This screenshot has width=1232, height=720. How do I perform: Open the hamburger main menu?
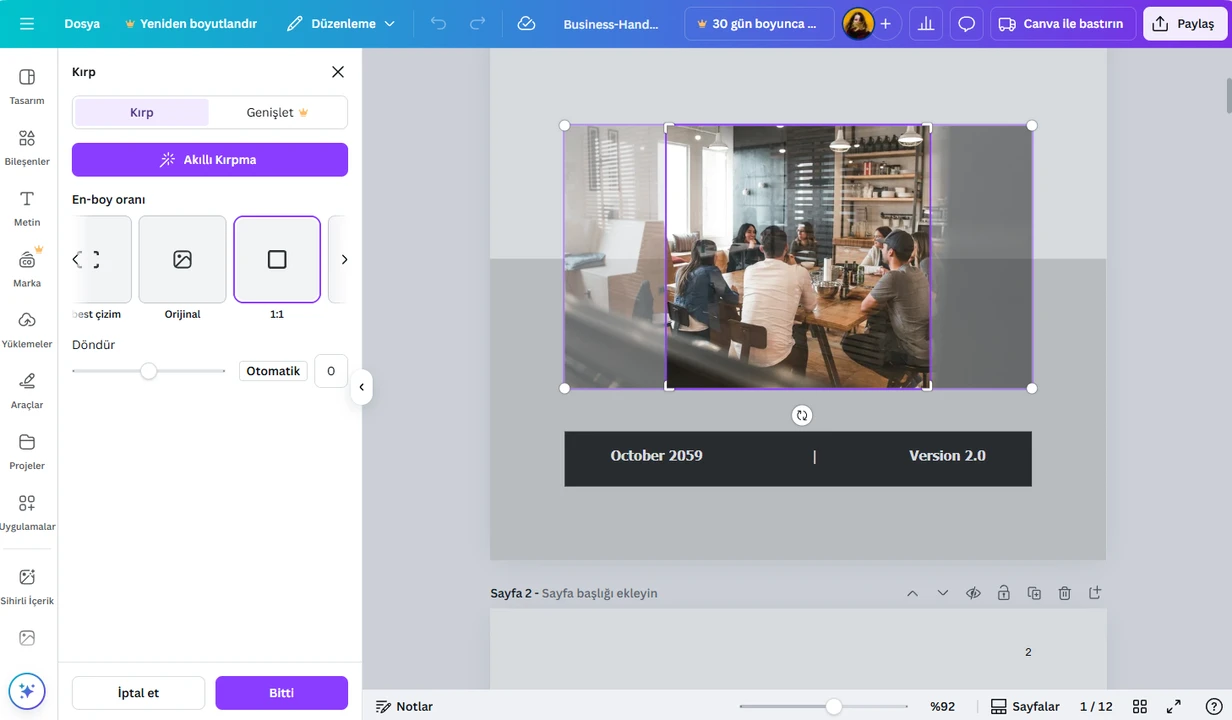click(x=27, y=23)
